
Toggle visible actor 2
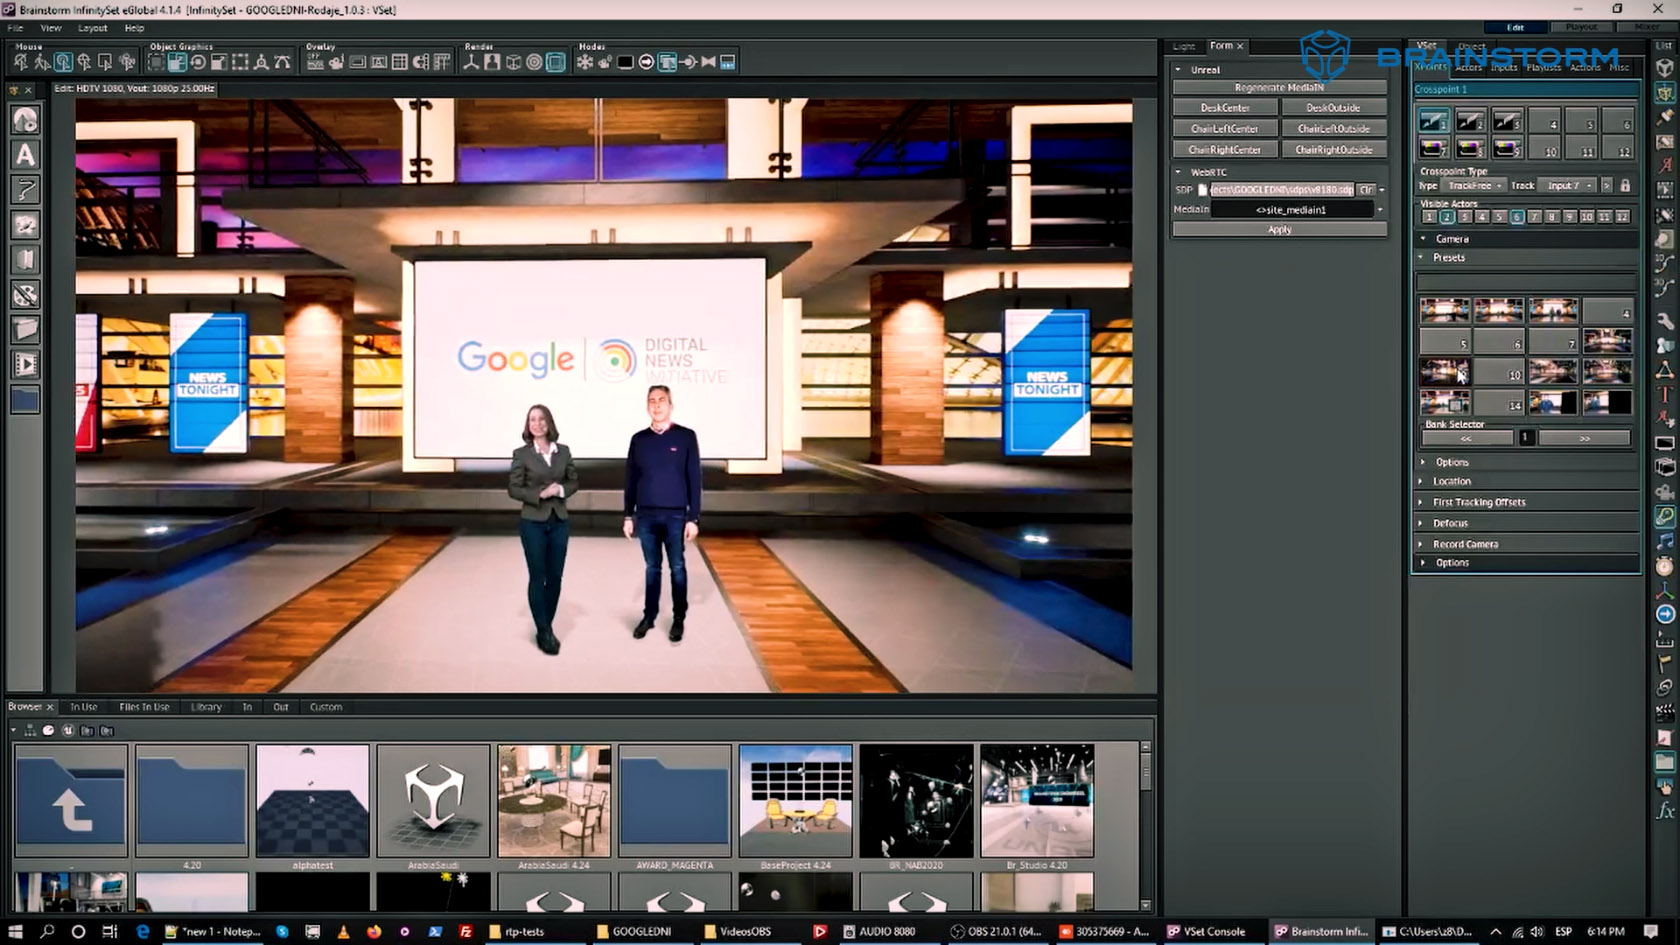(x=1446, y=217)
